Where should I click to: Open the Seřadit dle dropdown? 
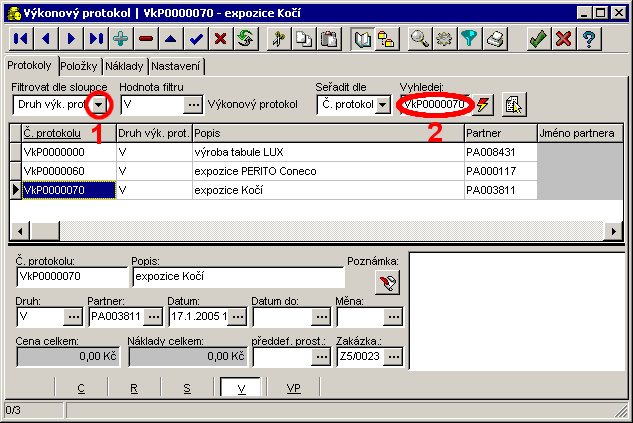[383, 104]
